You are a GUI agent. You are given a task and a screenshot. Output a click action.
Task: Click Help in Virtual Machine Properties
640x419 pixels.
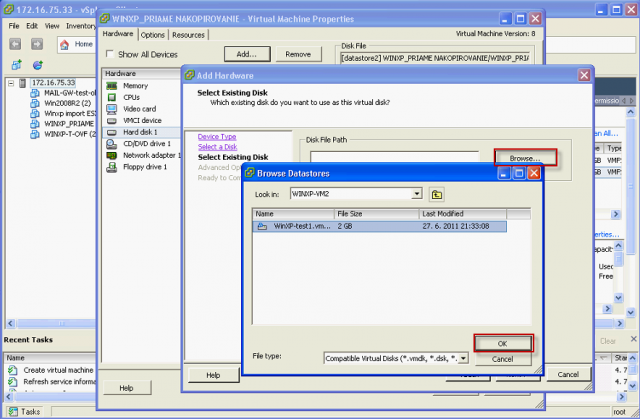pyautogui.click(x=127, y=388)
